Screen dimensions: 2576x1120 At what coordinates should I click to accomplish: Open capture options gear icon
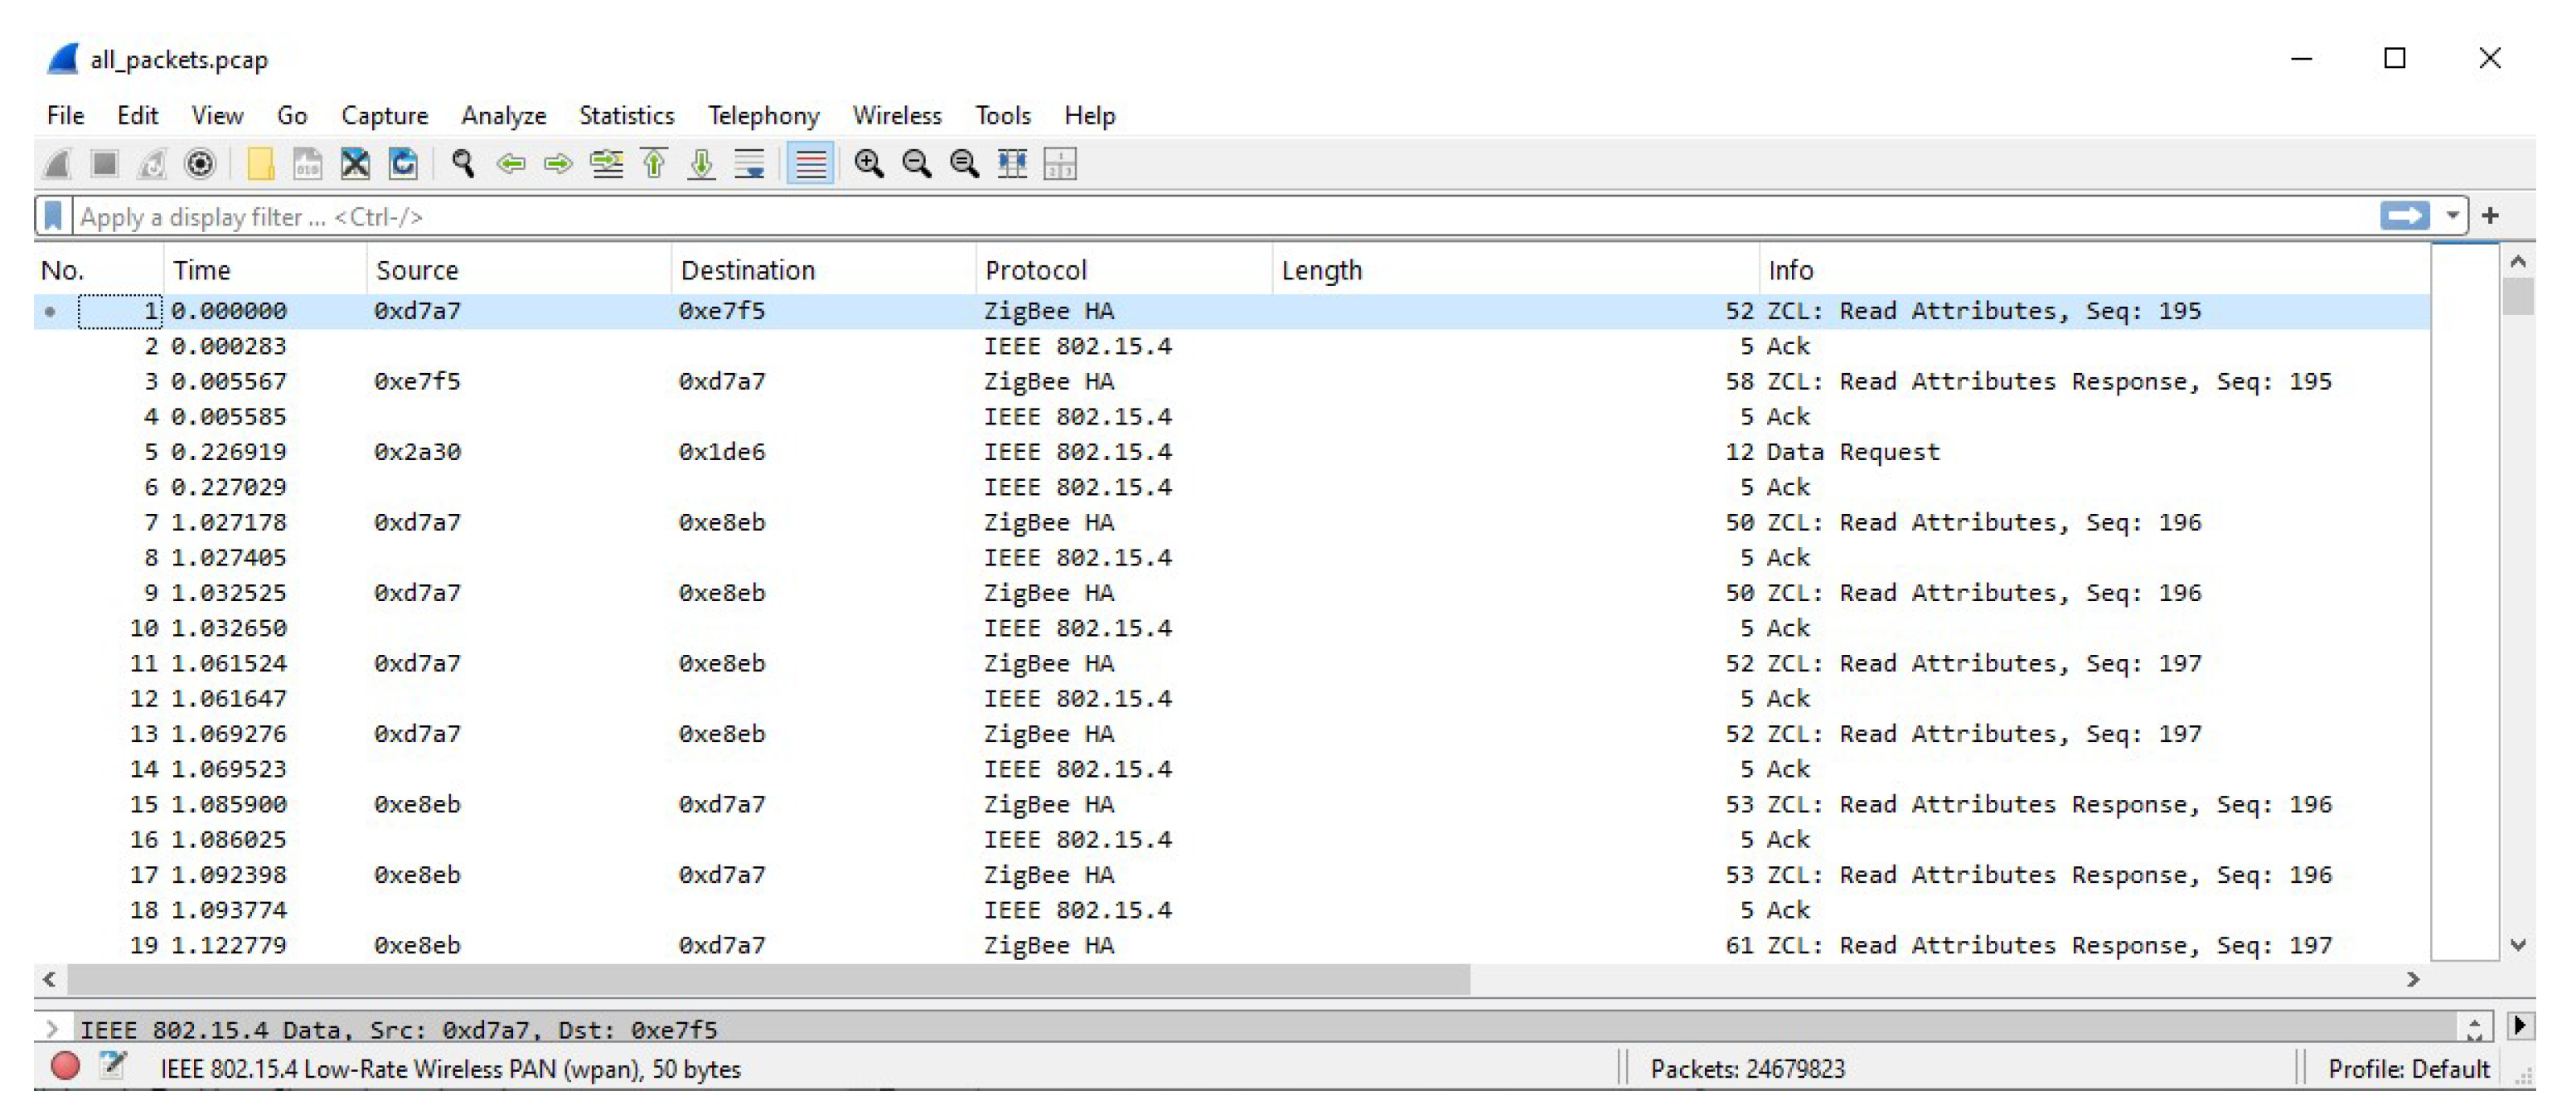point(200,163)
